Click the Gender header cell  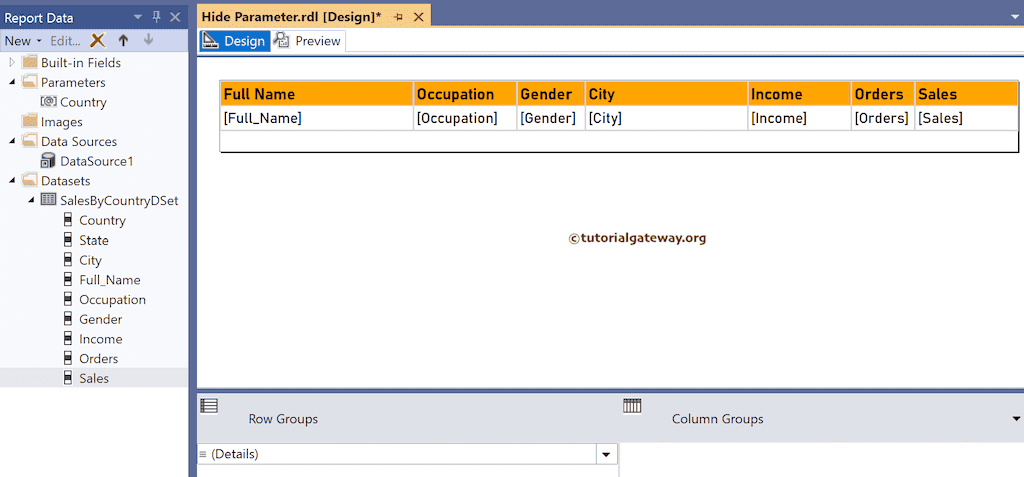click(x=551, y=94)
